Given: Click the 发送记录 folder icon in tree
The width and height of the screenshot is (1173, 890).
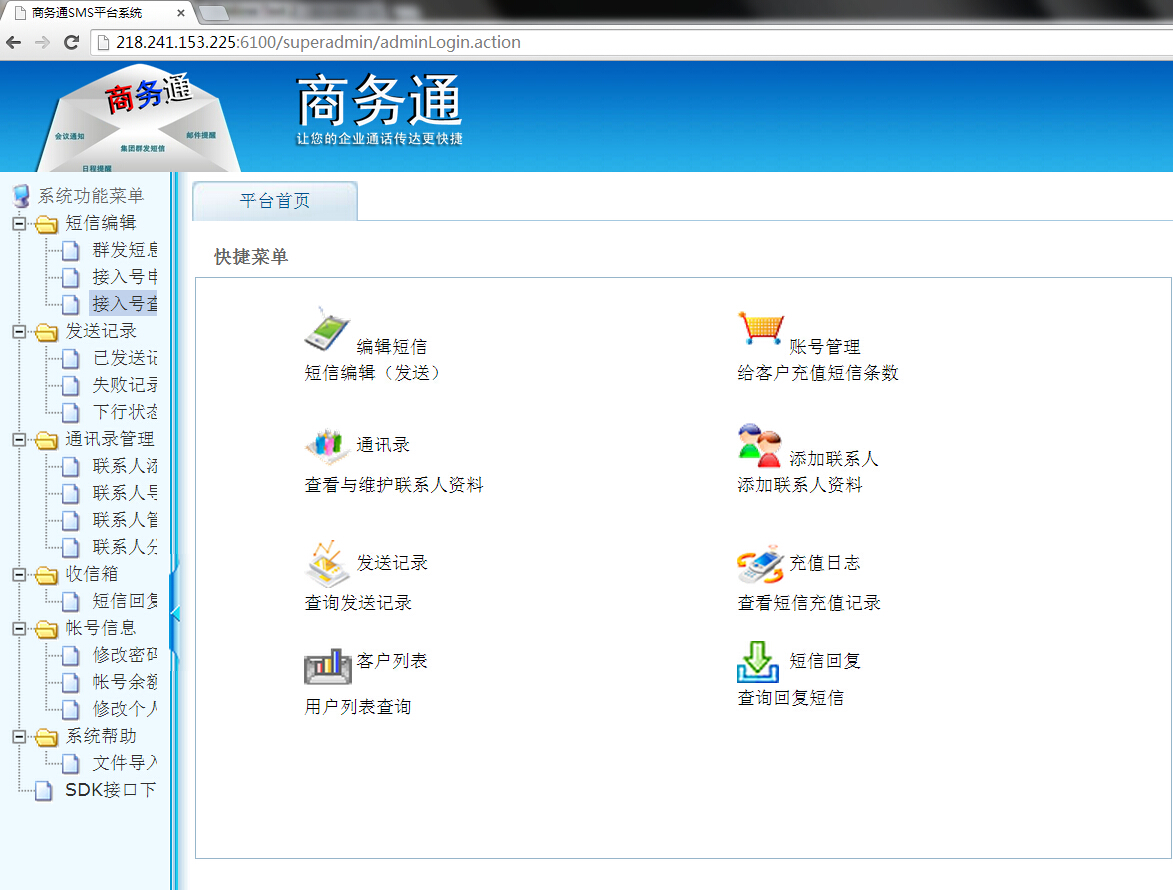Looking at the screenshot, I should 46,331.
